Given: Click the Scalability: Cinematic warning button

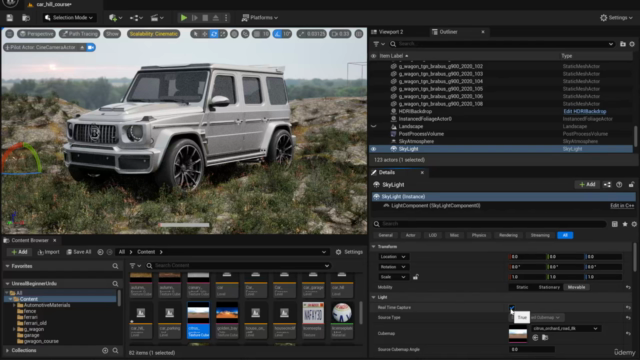Looking at the screenshot, I should [x=153, y=34].
